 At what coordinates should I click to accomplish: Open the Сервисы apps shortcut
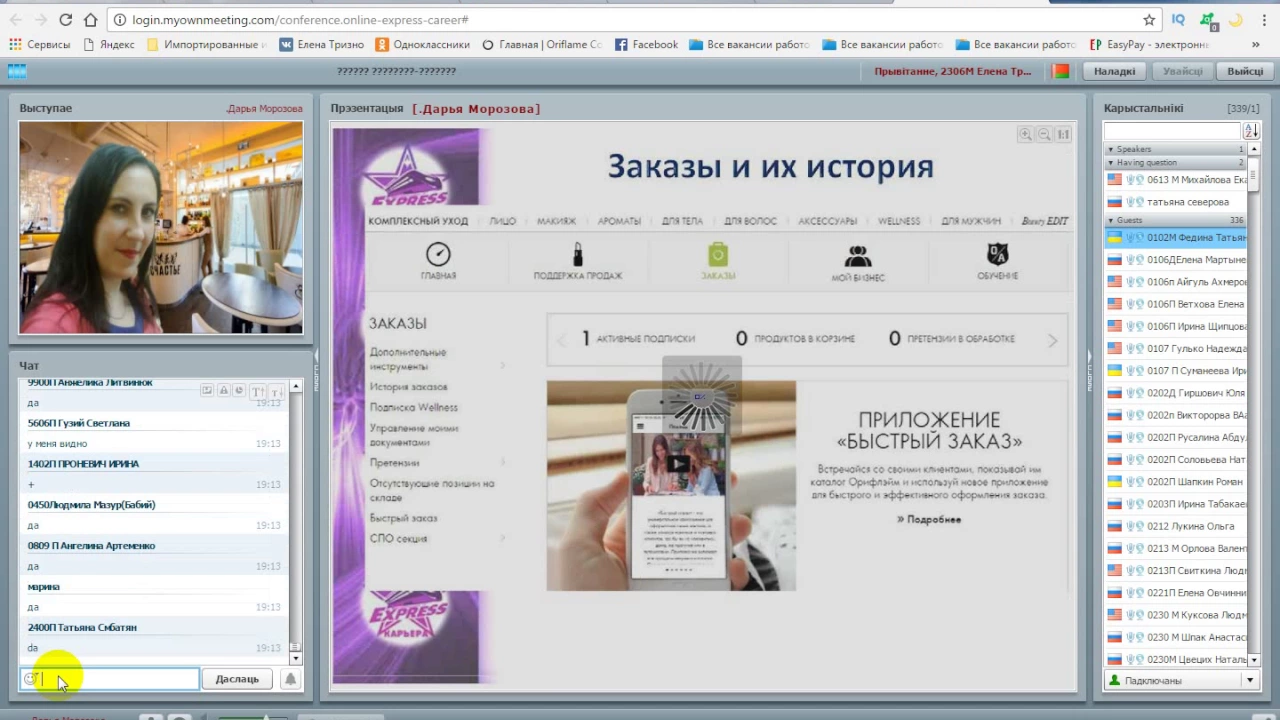coord(40,44)
